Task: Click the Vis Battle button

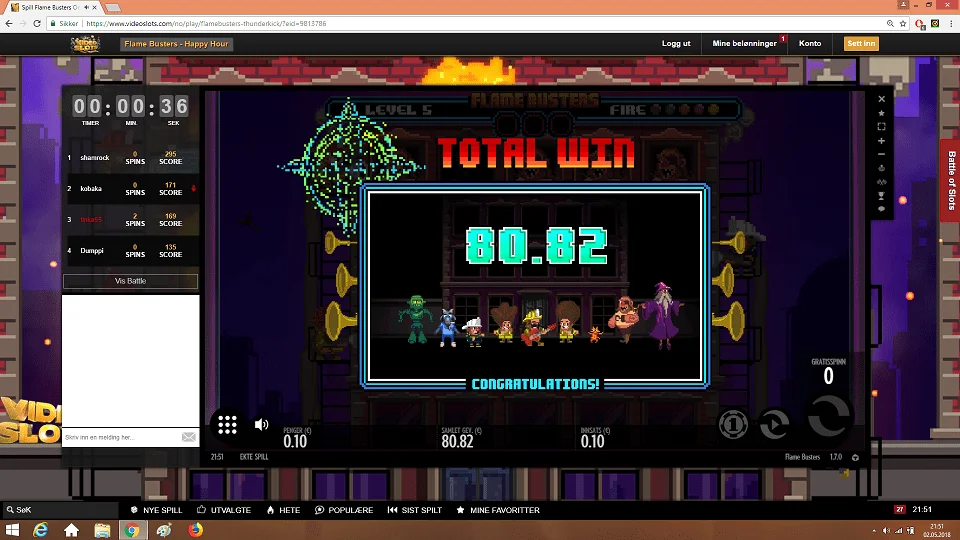Action: (130, 281)
